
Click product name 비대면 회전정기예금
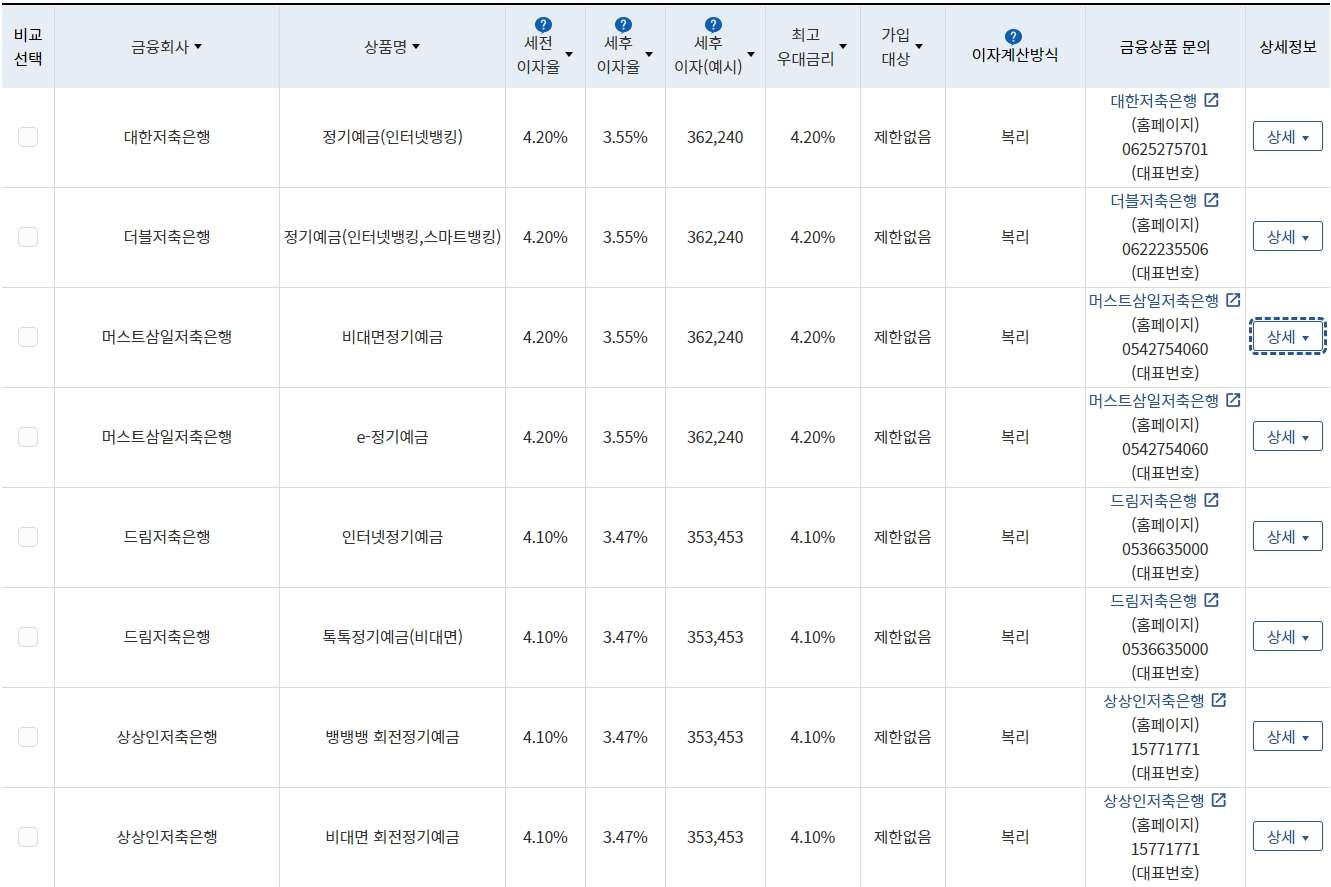point(392,837)
